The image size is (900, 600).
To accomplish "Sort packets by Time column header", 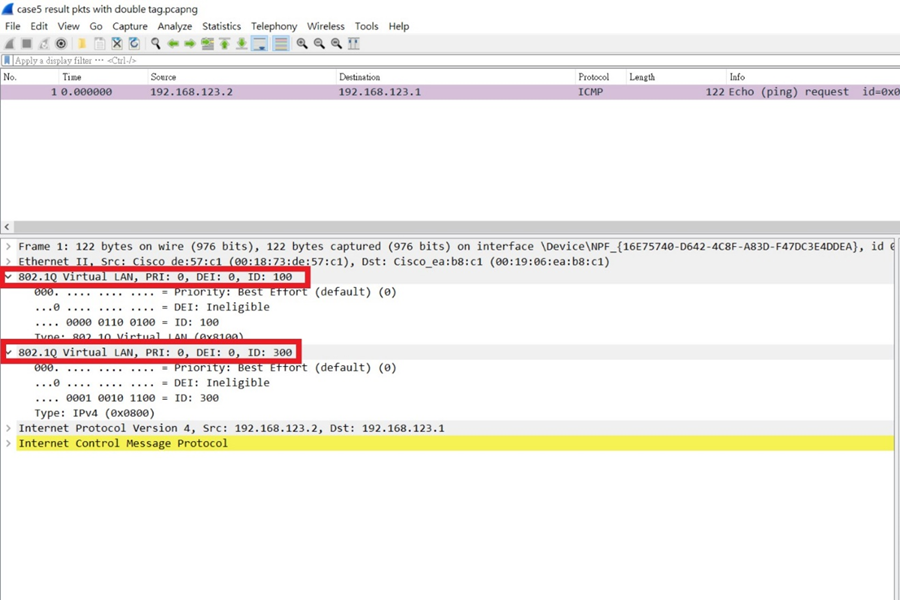I will pos(103,77).
